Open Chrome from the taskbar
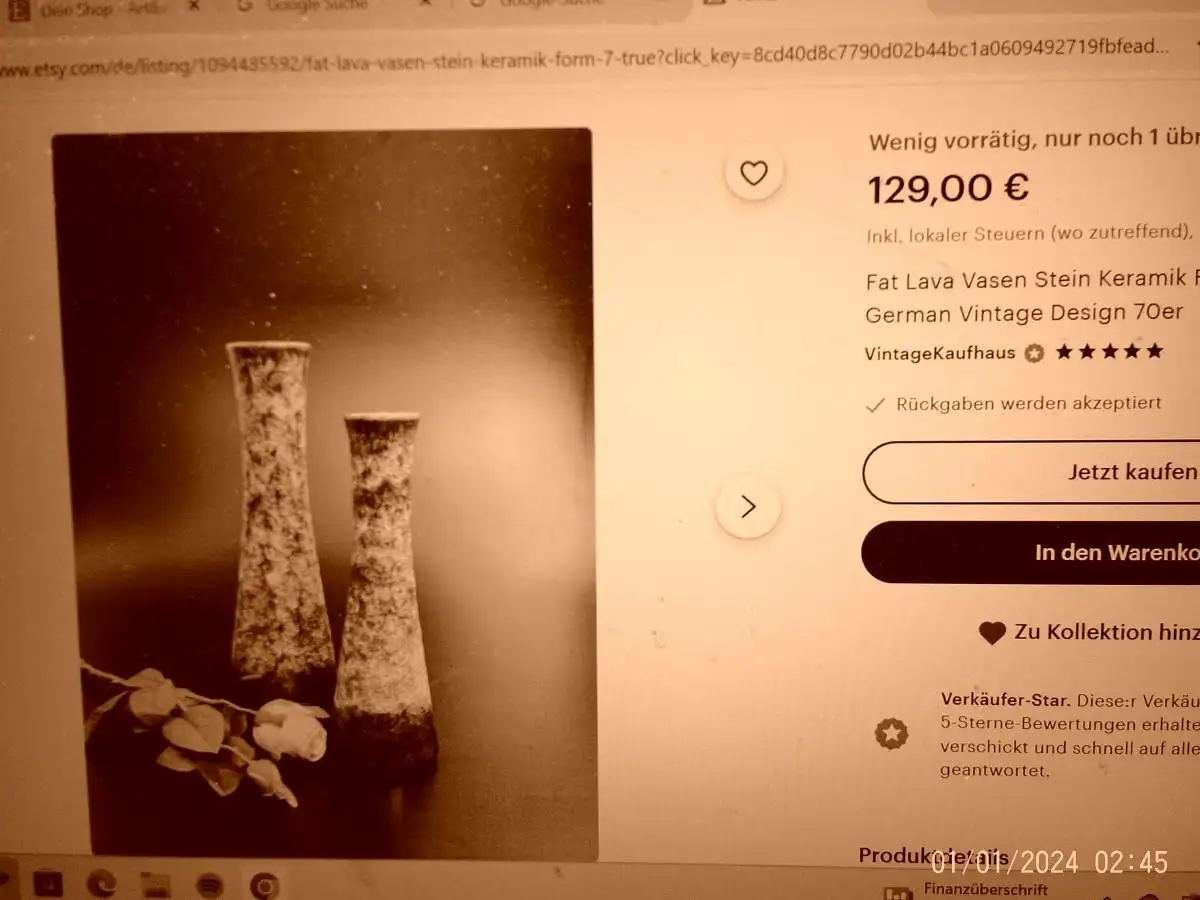1200x900 pixels. (264, 885)
